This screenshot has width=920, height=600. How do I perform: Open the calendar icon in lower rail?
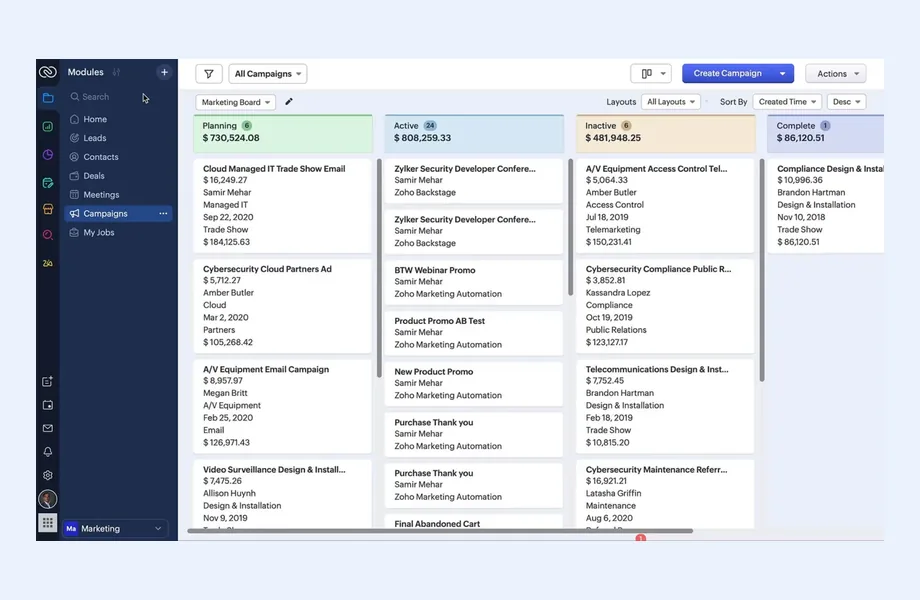(48, 405)
